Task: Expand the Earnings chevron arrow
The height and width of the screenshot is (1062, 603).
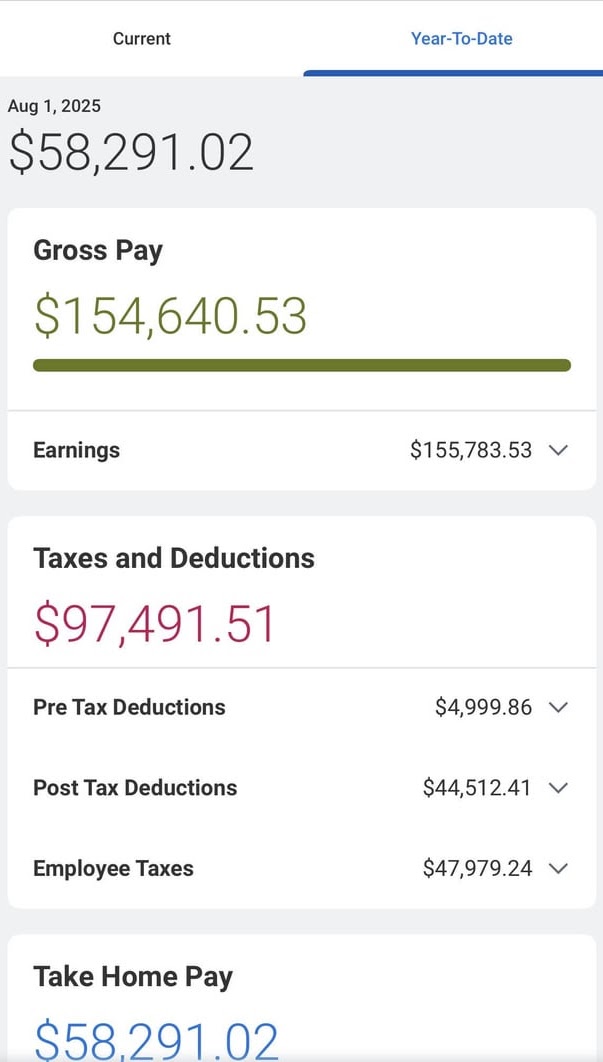Action: tap(558, 450)
